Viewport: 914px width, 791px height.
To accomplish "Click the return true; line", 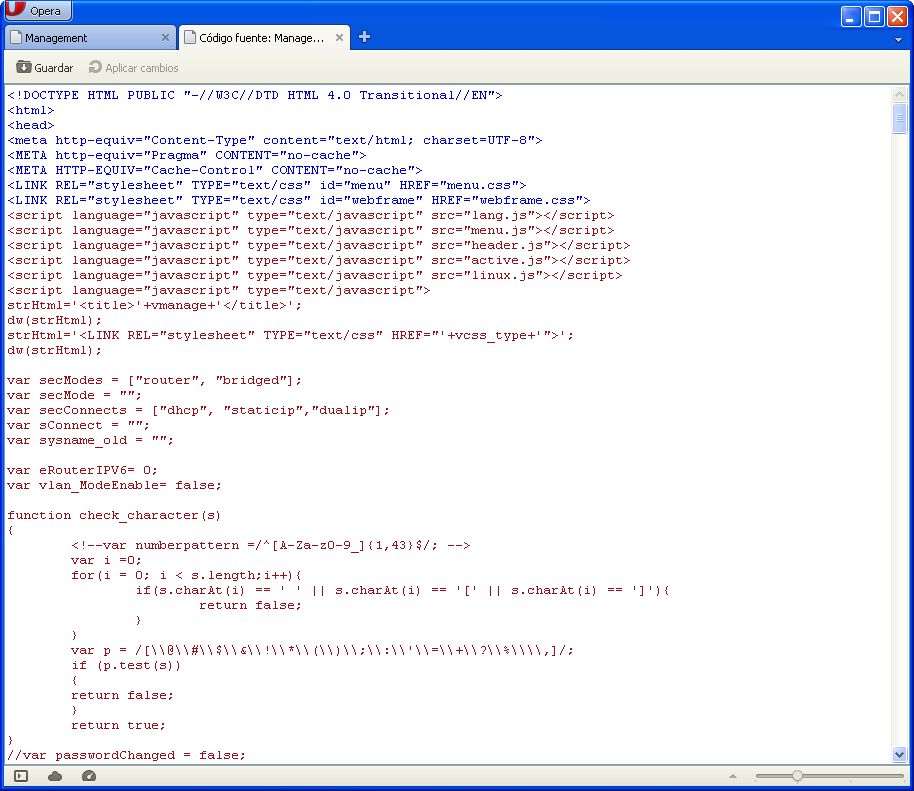I will tap(118, 726).
